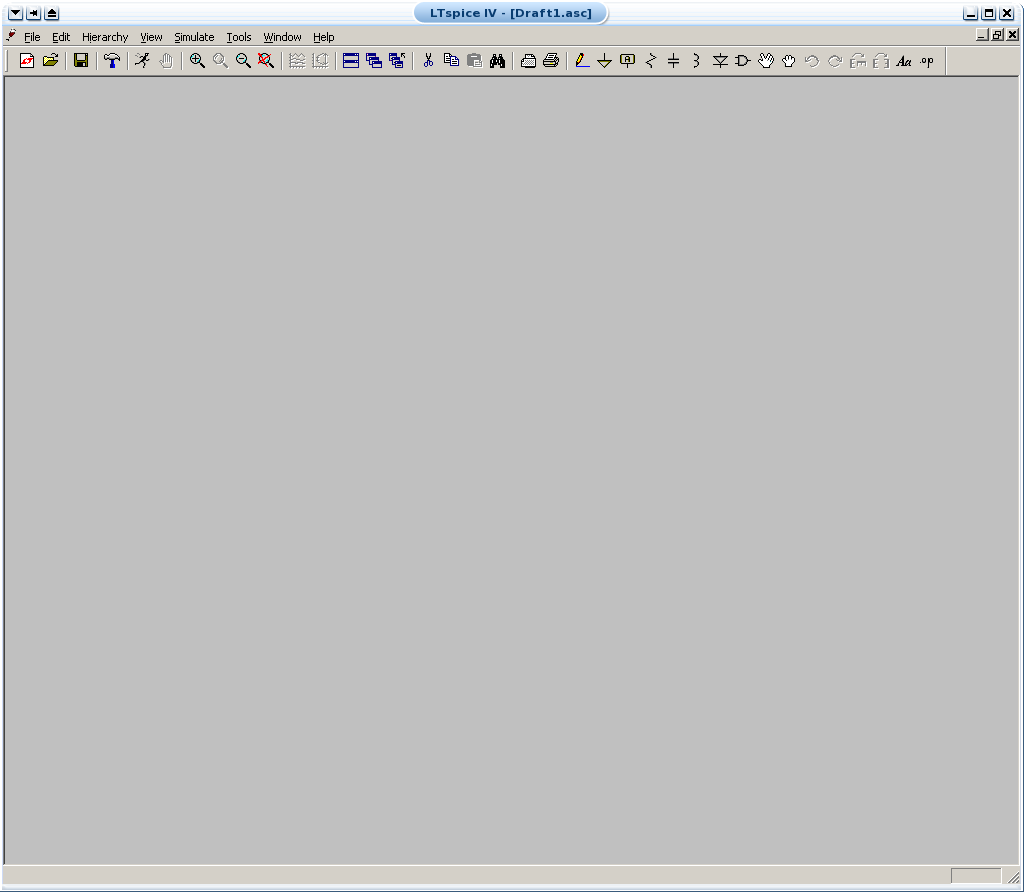Place a Diode on the schematic
Screen dimensions: 1024x892
coord(719,60)
